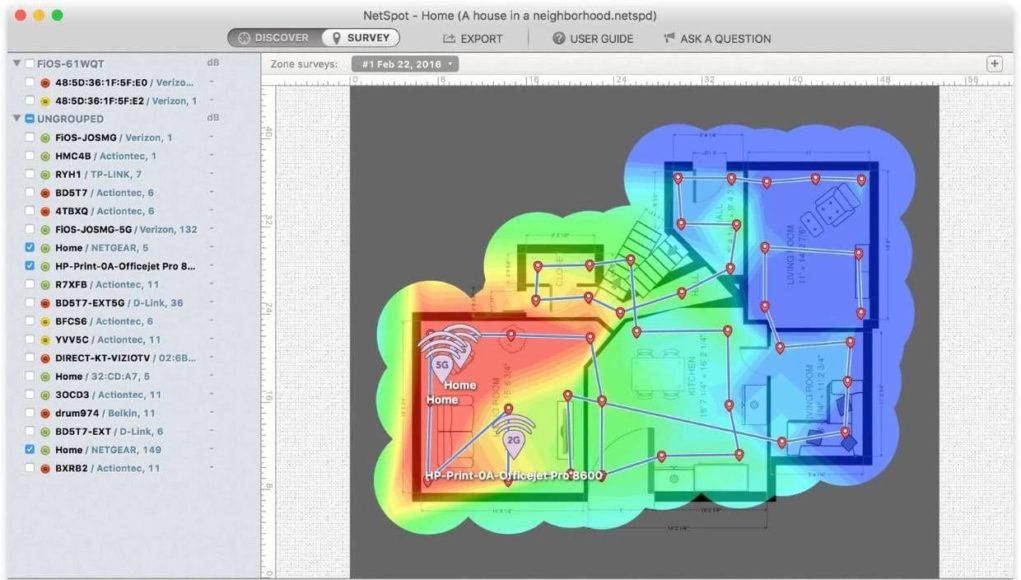Collapse the UNGROUPED networks group
1021x580 pixels.
click(17, 118)
